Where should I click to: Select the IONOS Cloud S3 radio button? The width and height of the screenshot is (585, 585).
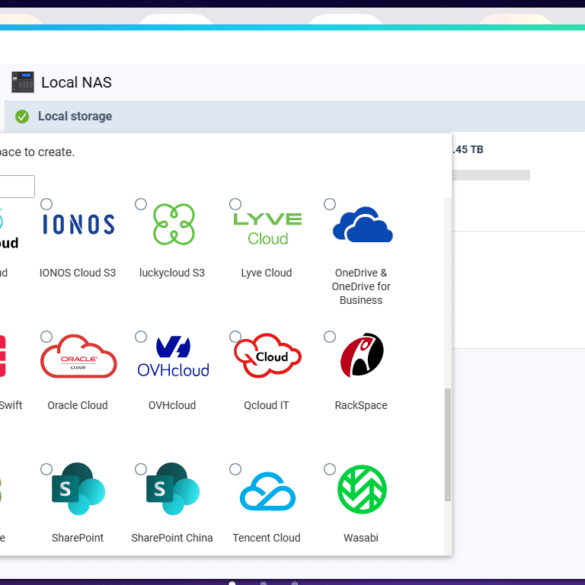(46, 204)
